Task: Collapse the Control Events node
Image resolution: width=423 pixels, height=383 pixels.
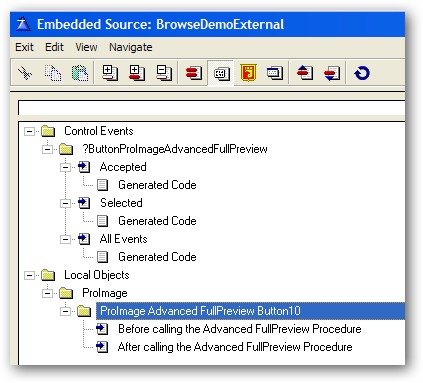Action: (x=29, y=131)
